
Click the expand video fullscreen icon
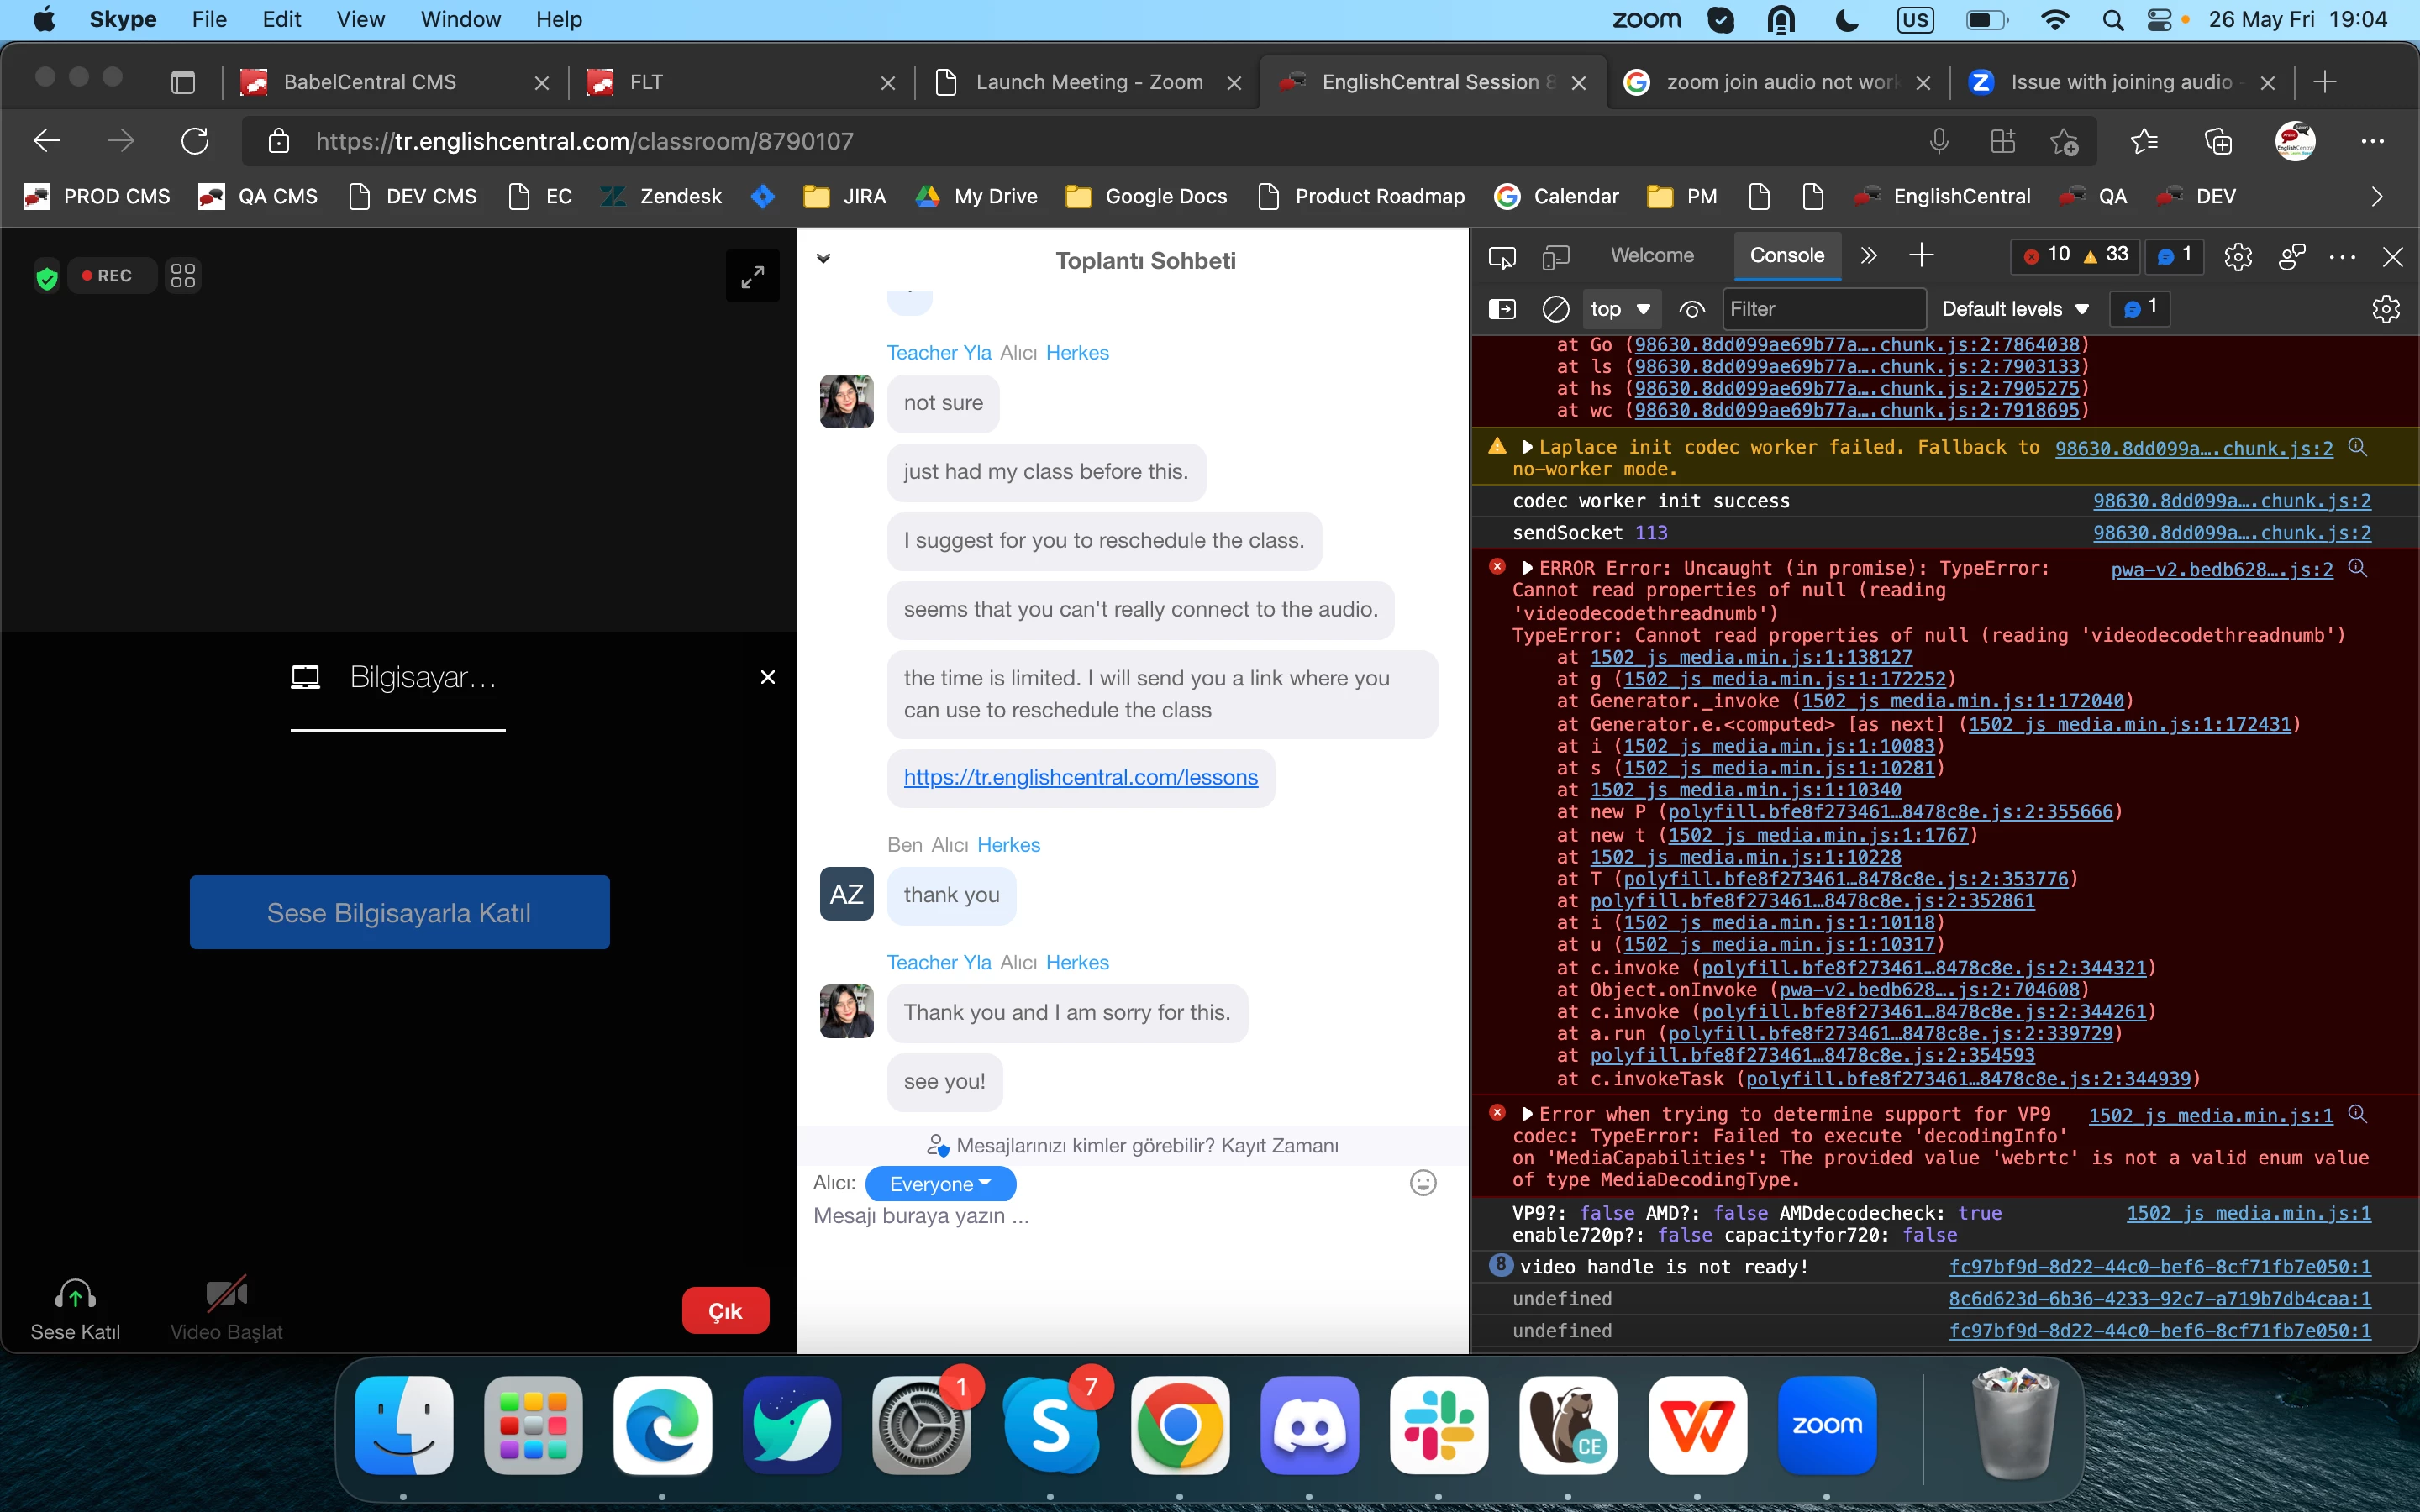[x=752, y=275]
